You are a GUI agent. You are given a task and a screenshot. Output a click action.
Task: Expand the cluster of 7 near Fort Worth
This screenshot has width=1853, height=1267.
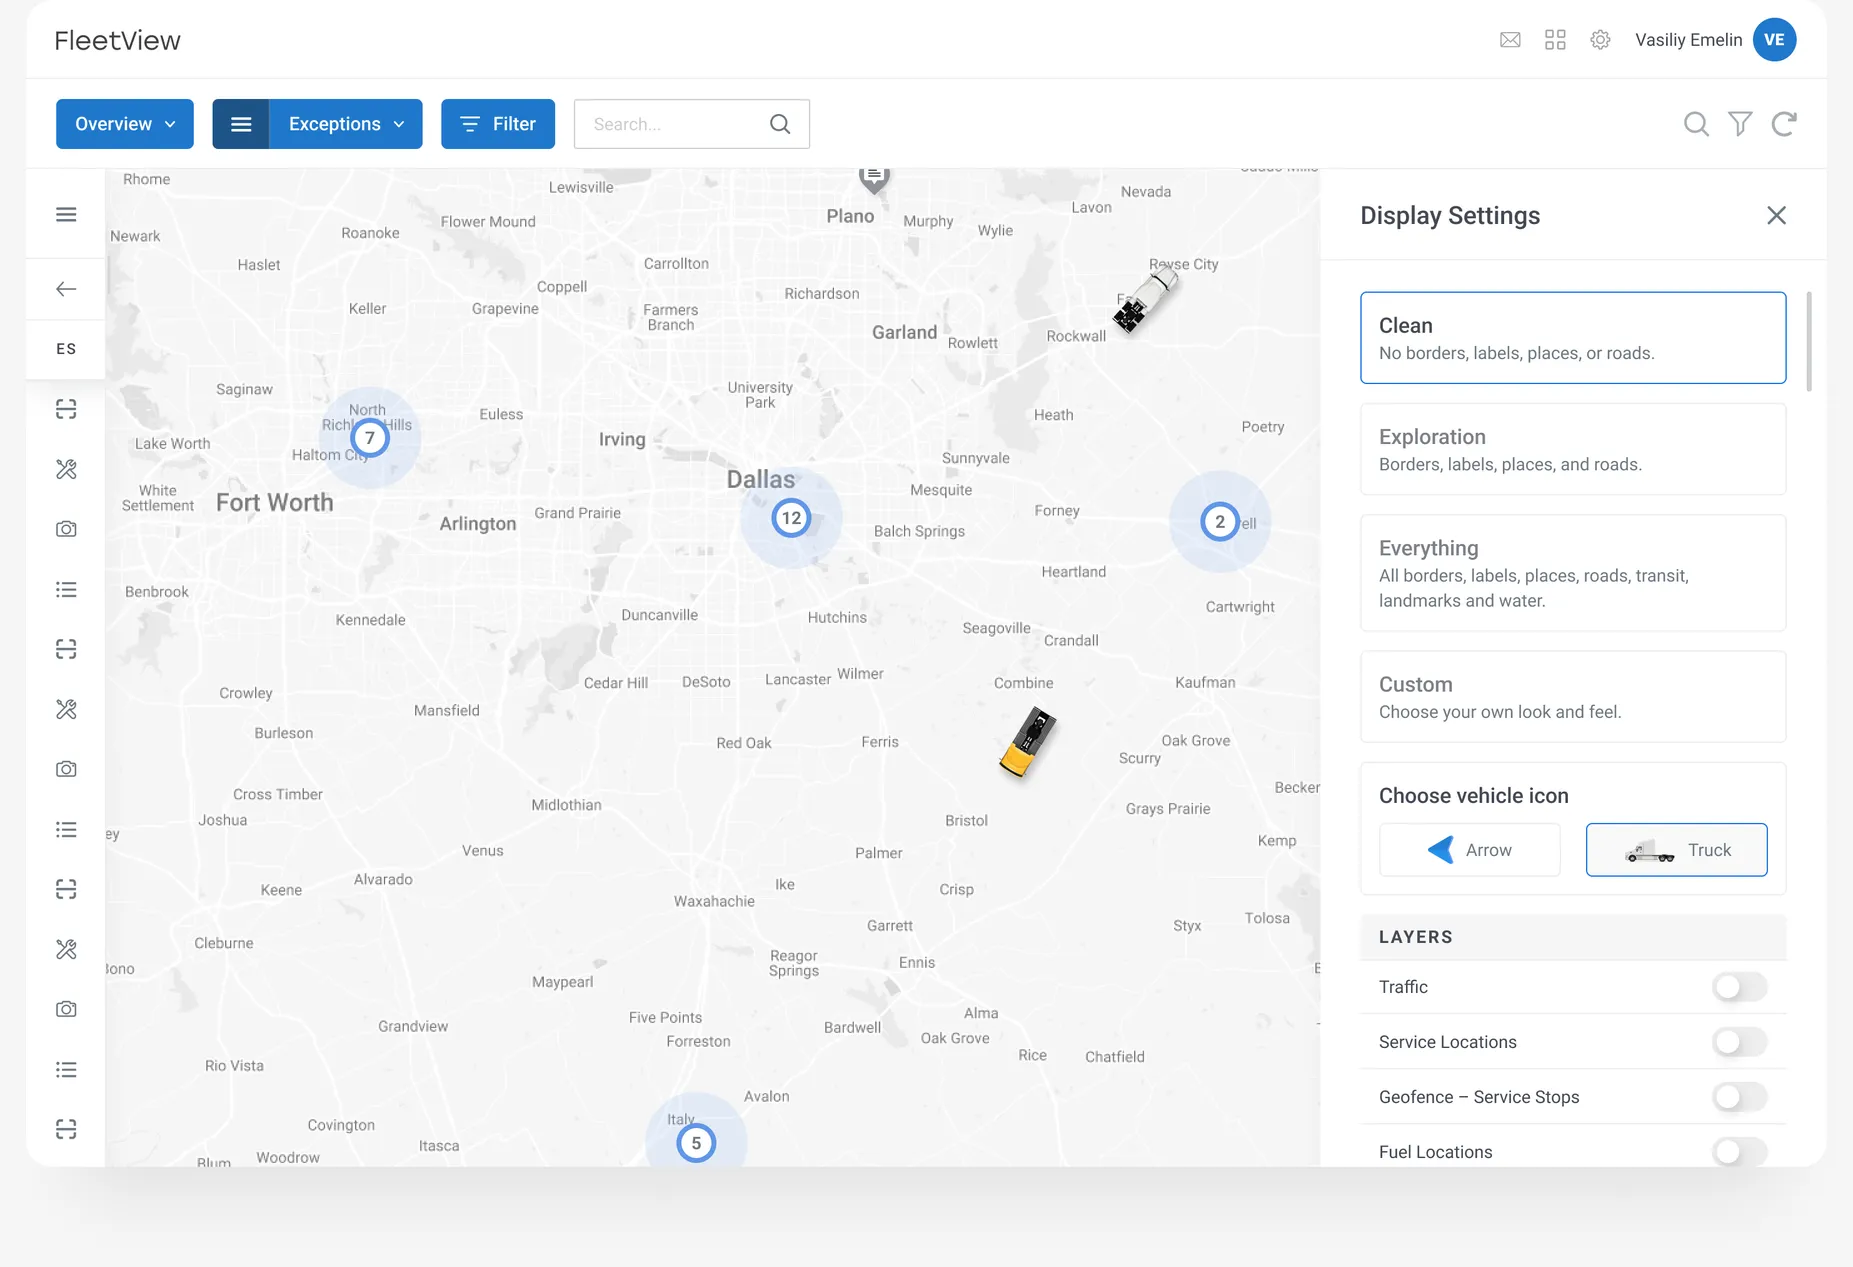tap(370, 438)
